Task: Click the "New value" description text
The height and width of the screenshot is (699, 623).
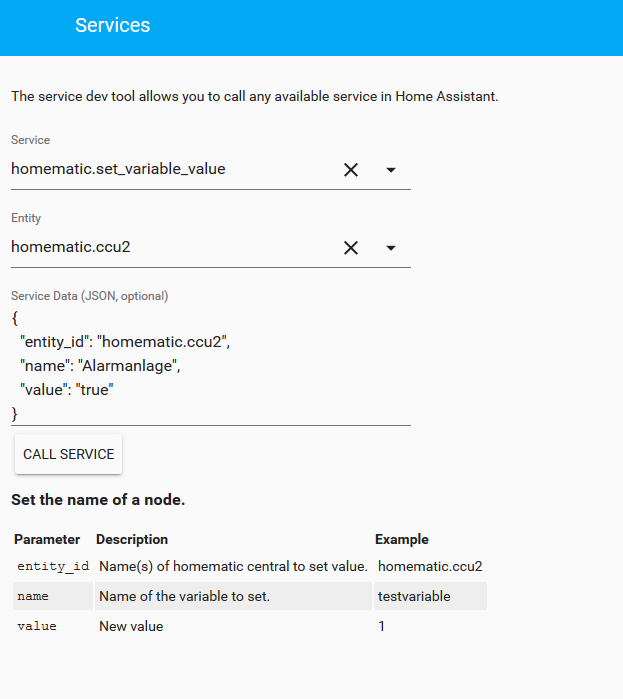Action: pyautogui.click(x=131, y=627)
